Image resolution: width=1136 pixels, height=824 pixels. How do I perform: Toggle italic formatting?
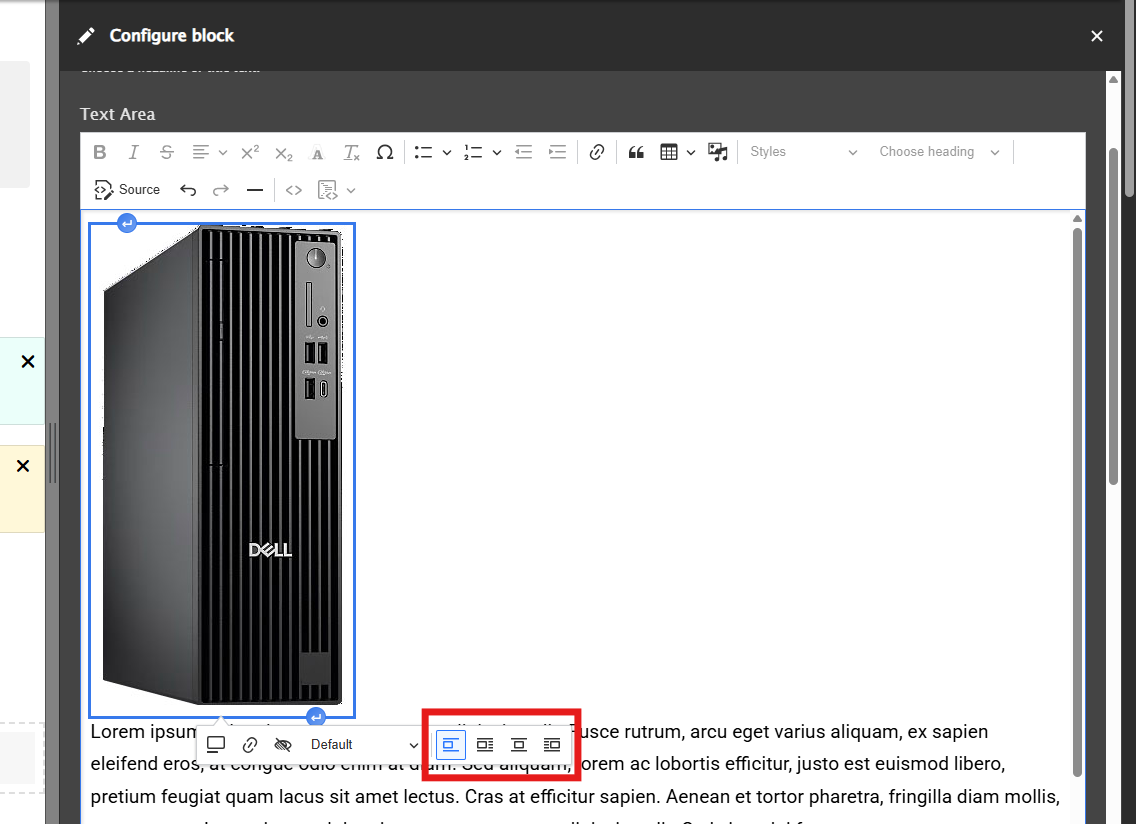pyautogui.click(x=133, y=152)
